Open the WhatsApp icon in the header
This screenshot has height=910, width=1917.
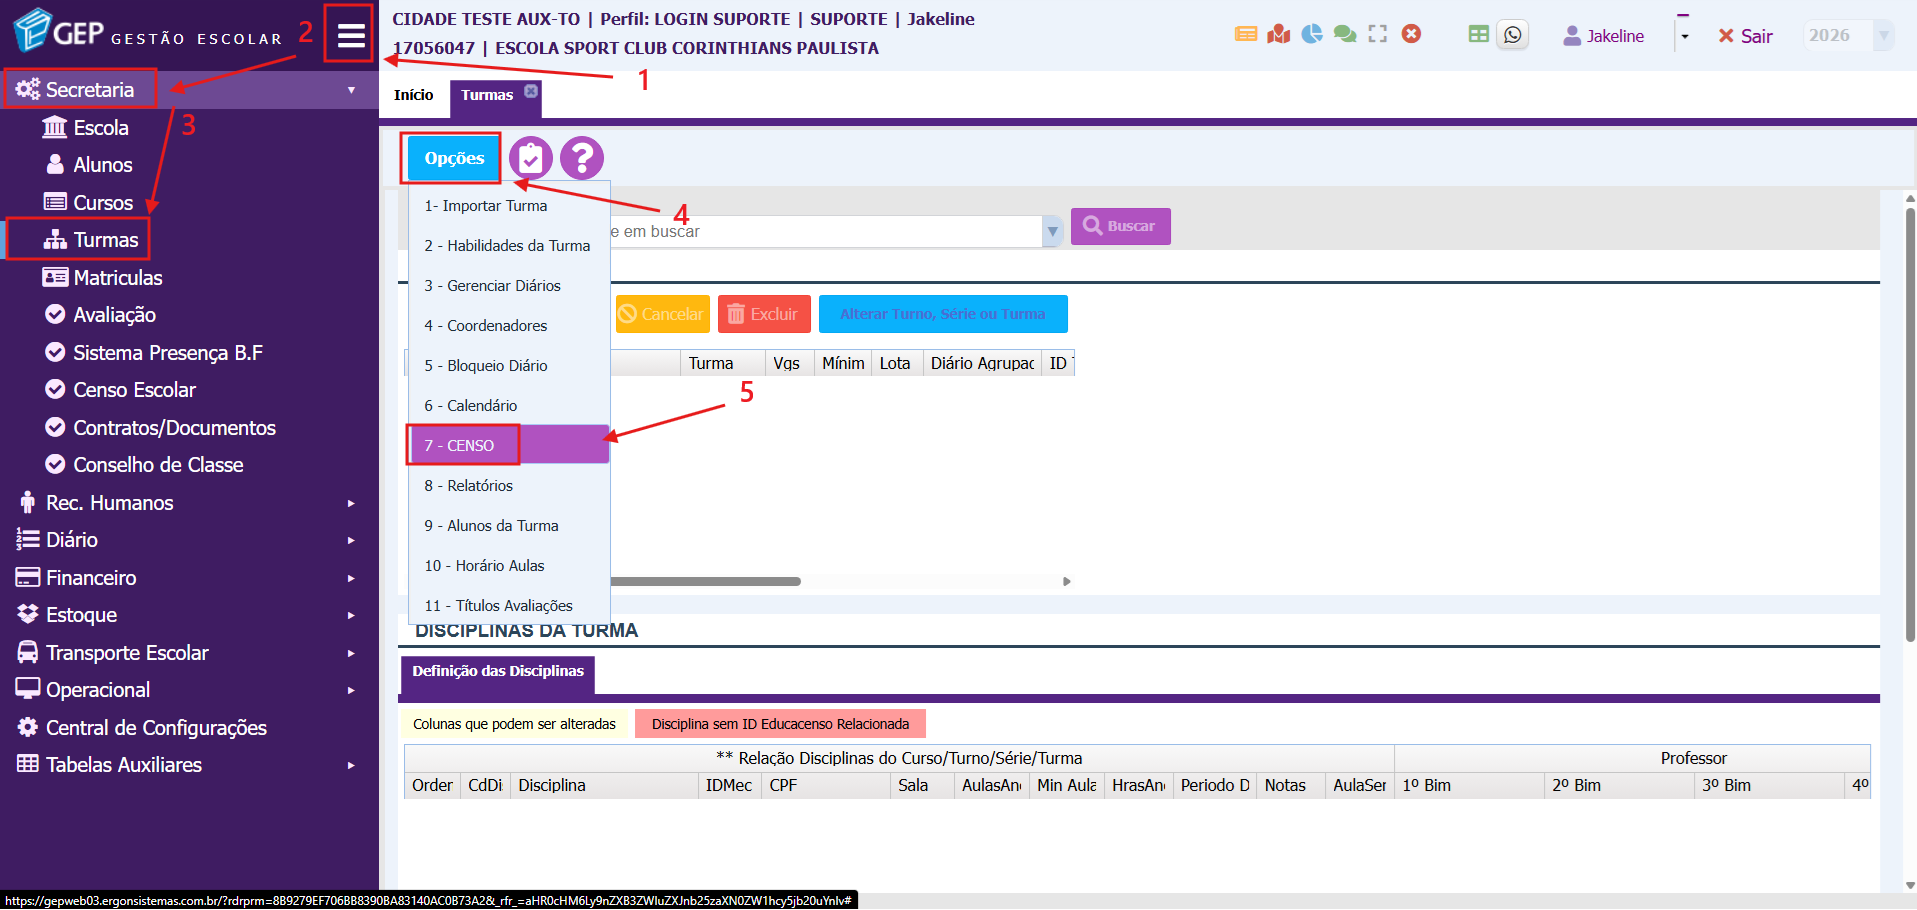tap(1512, 35)
